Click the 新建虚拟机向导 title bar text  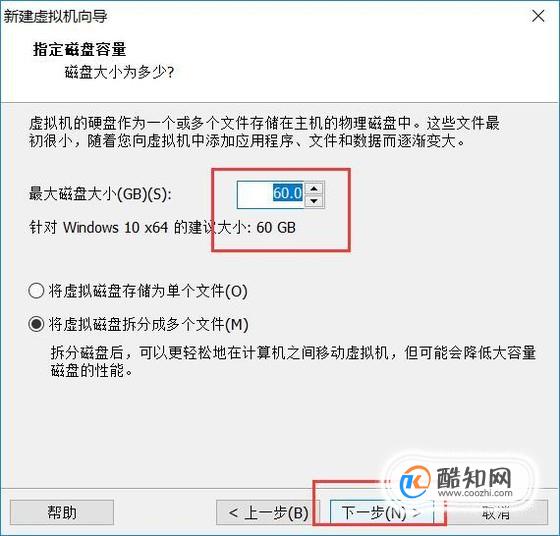pyautogui.click(x=55, y=16)
